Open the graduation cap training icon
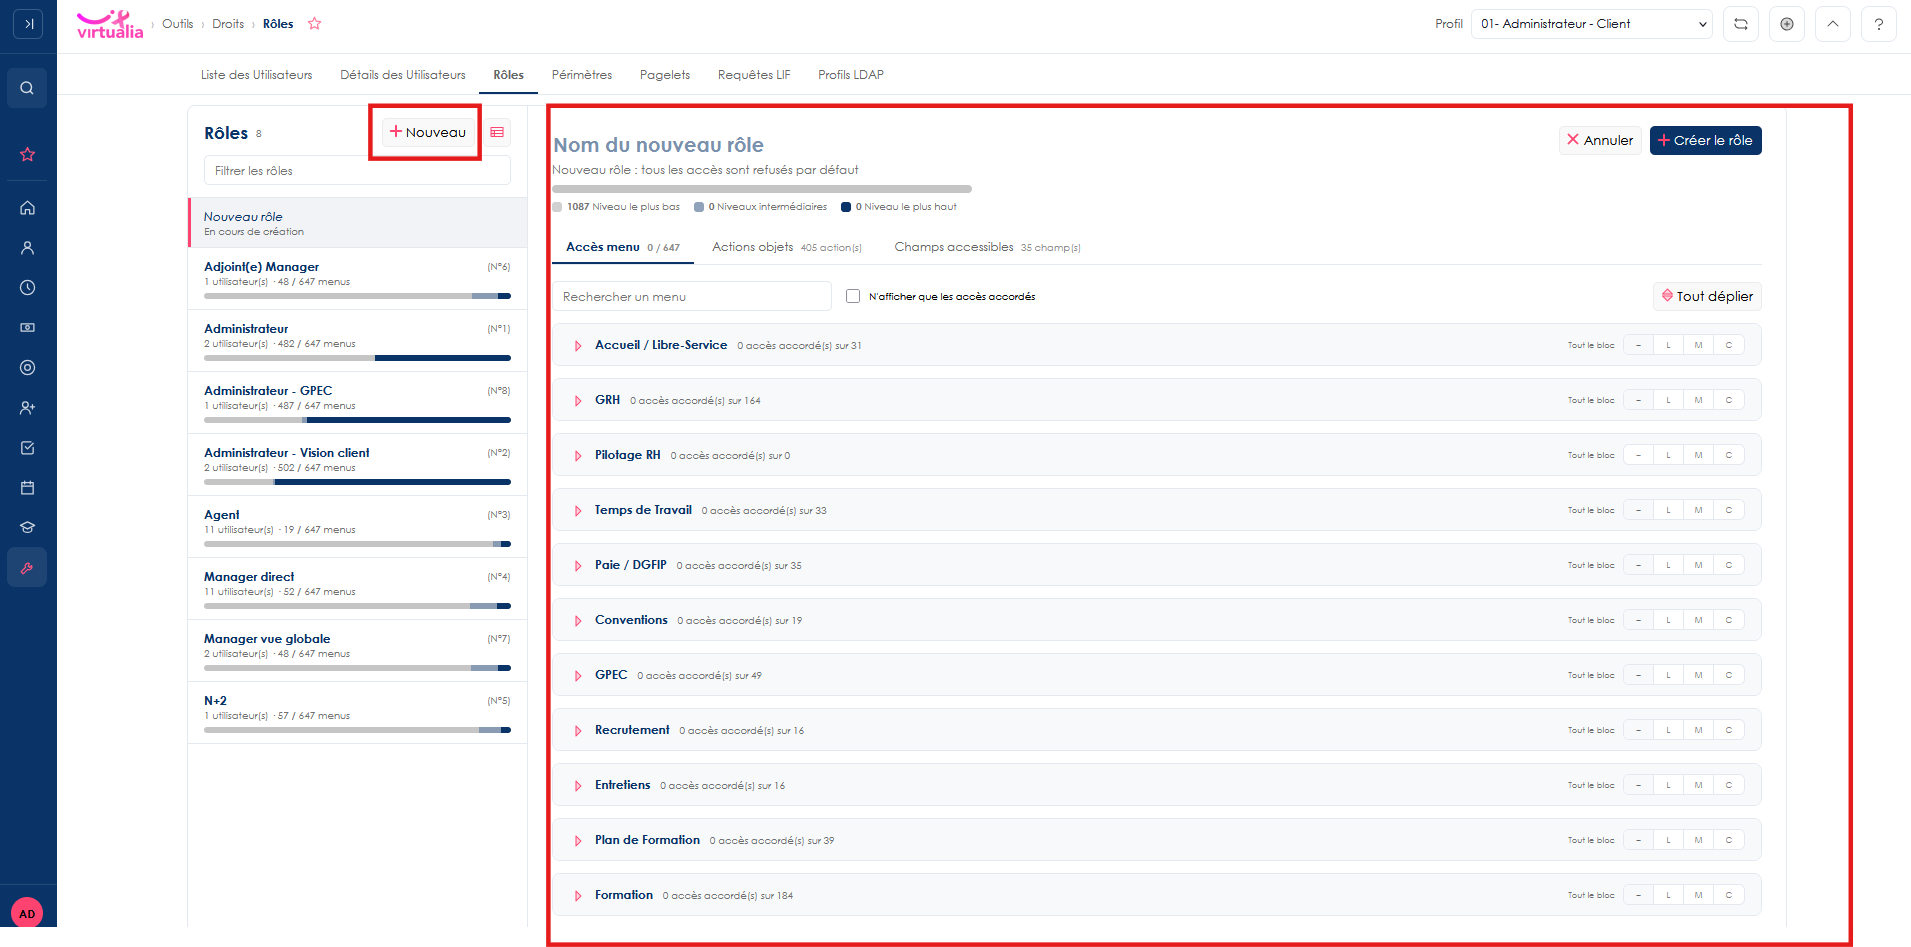Image resolution: width=1911 pixels, height=947 pixels. (27, 528)
